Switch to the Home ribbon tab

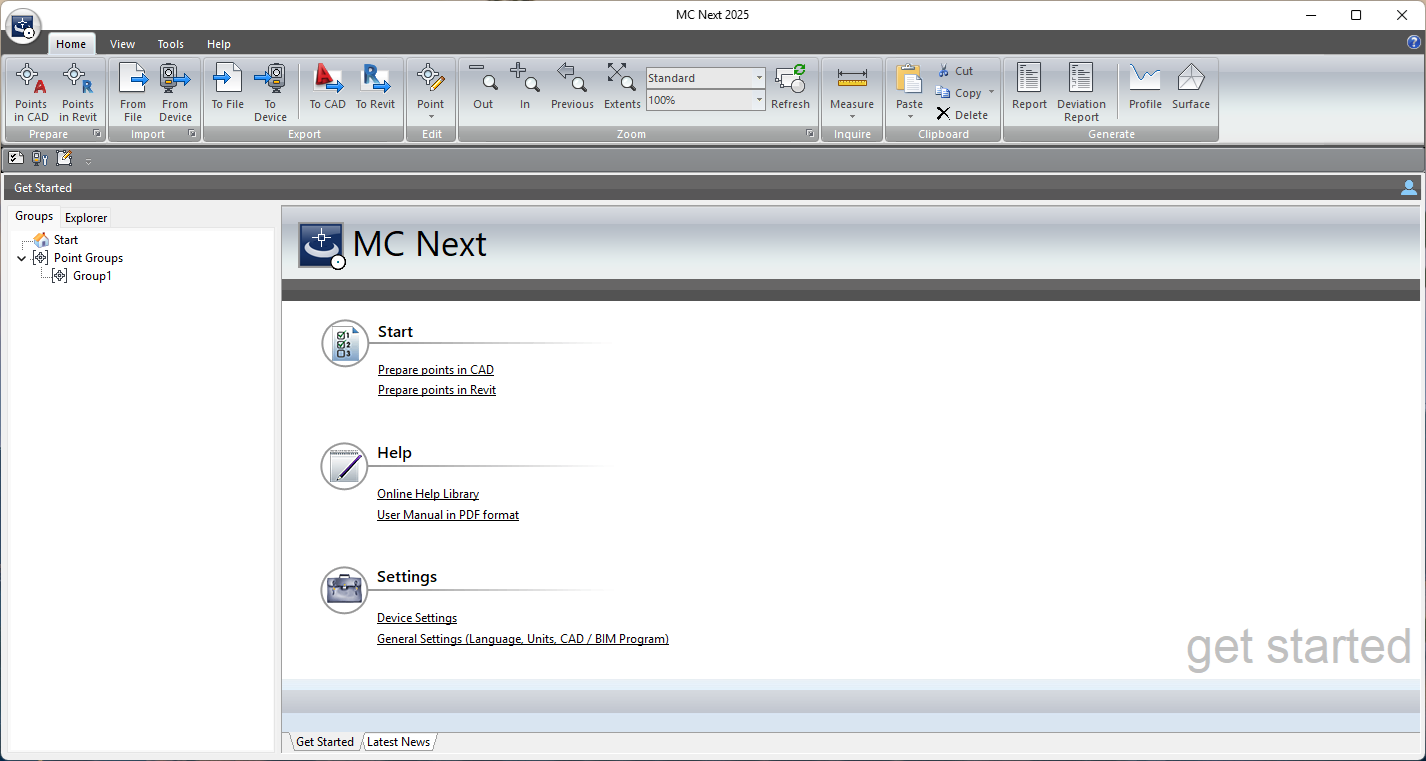tap(71, 44)
